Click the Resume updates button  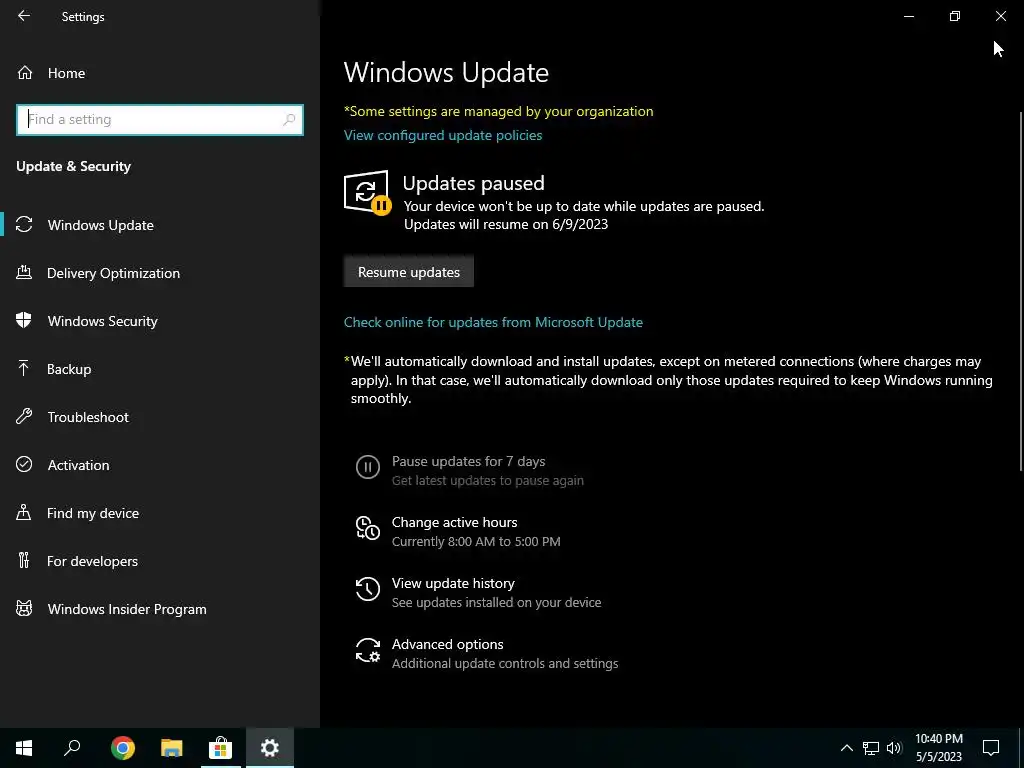(x=409, y=272)
